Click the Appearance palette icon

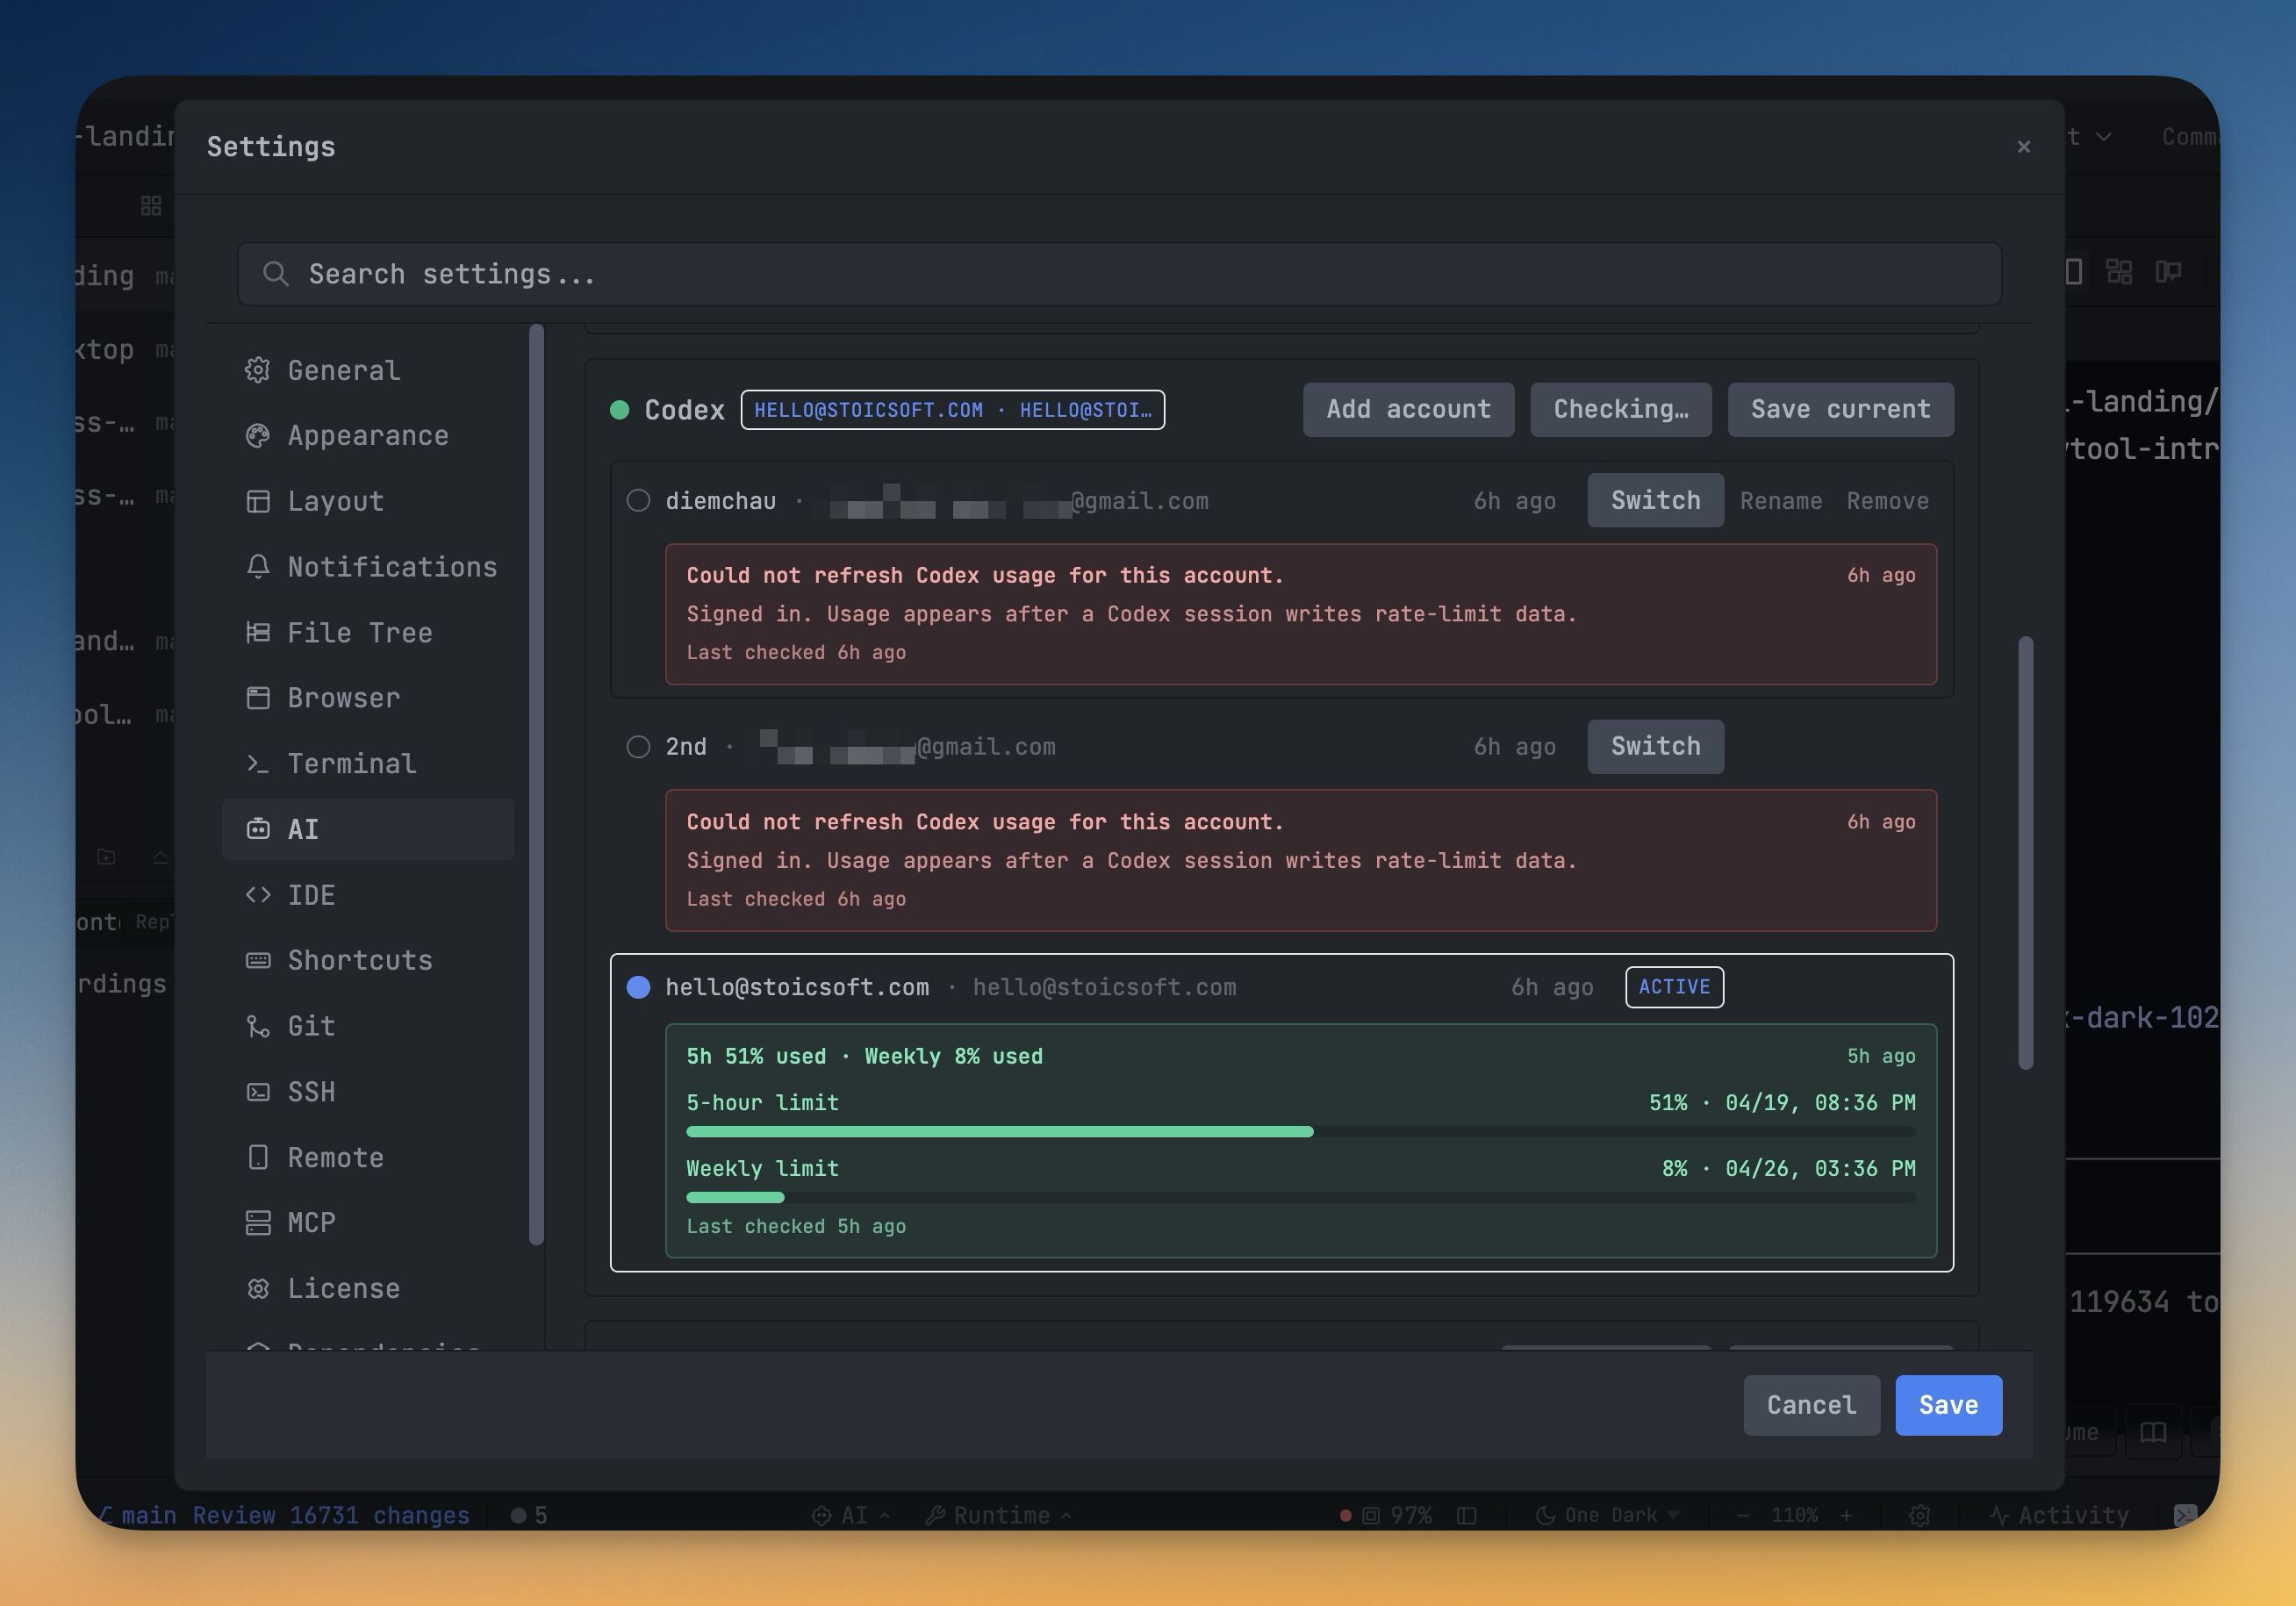[258, 436]
